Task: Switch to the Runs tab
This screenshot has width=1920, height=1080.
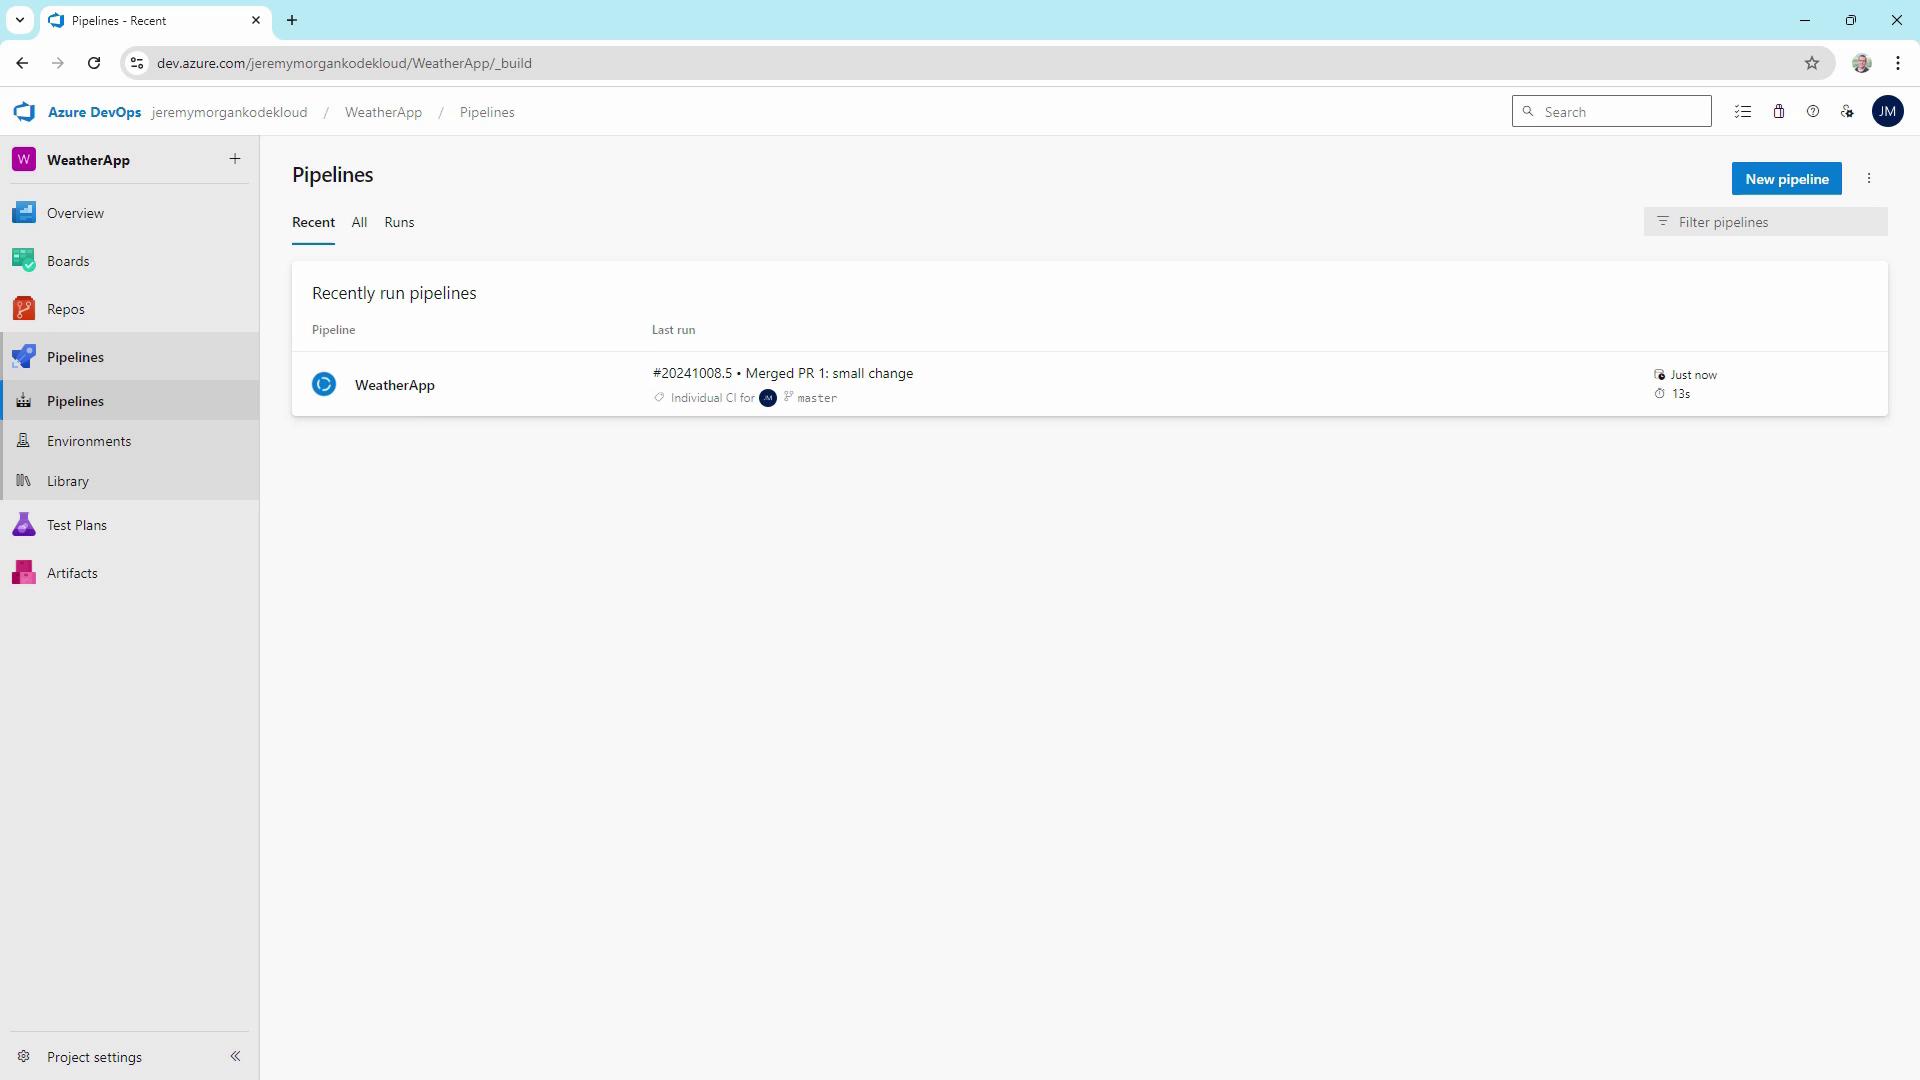Action: (x=399, y=222)
